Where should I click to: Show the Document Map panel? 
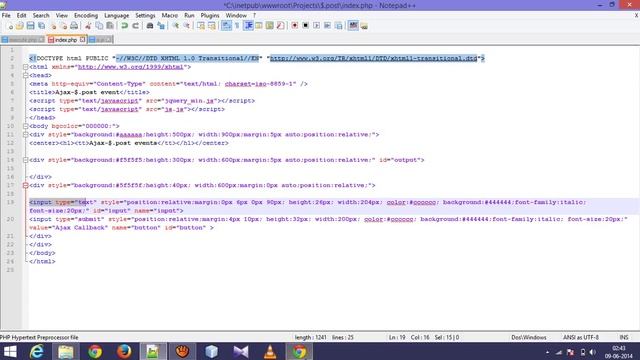pos(269,26)
